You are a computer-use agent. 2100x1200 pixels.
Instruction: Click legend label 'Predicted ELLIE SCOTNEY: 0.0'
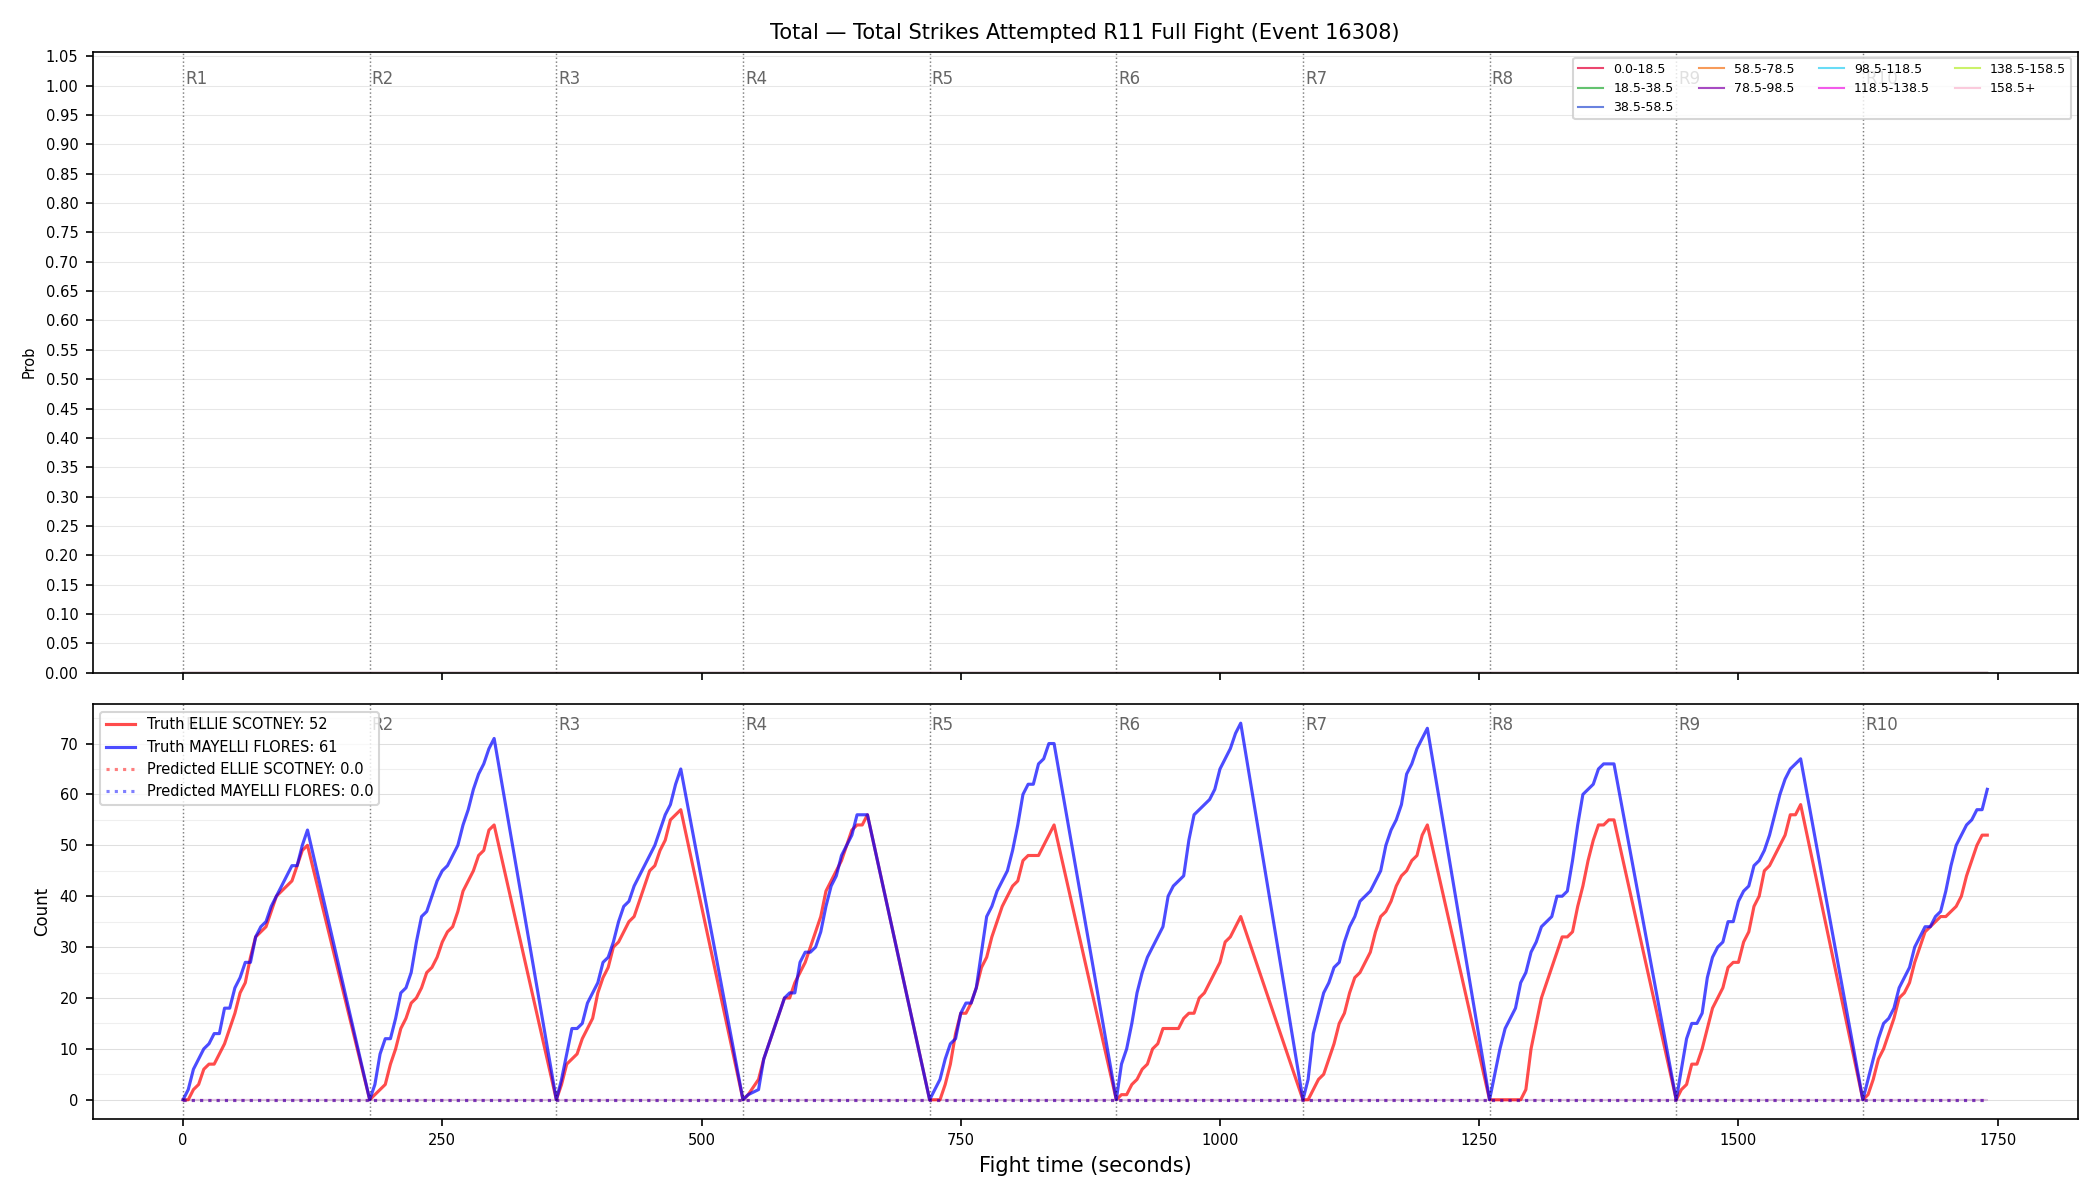255,769
